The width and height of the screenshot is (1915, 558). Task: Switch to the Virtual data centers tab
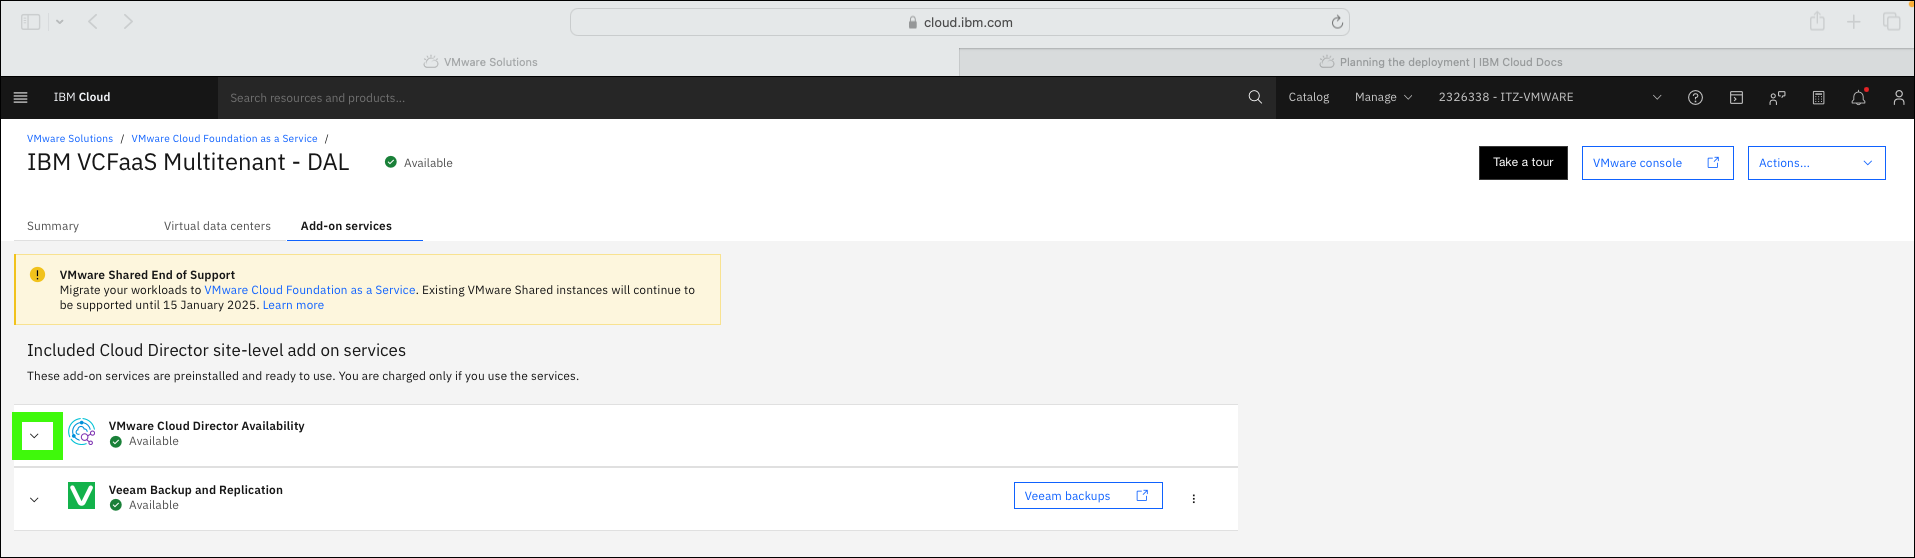pos(217,226)
